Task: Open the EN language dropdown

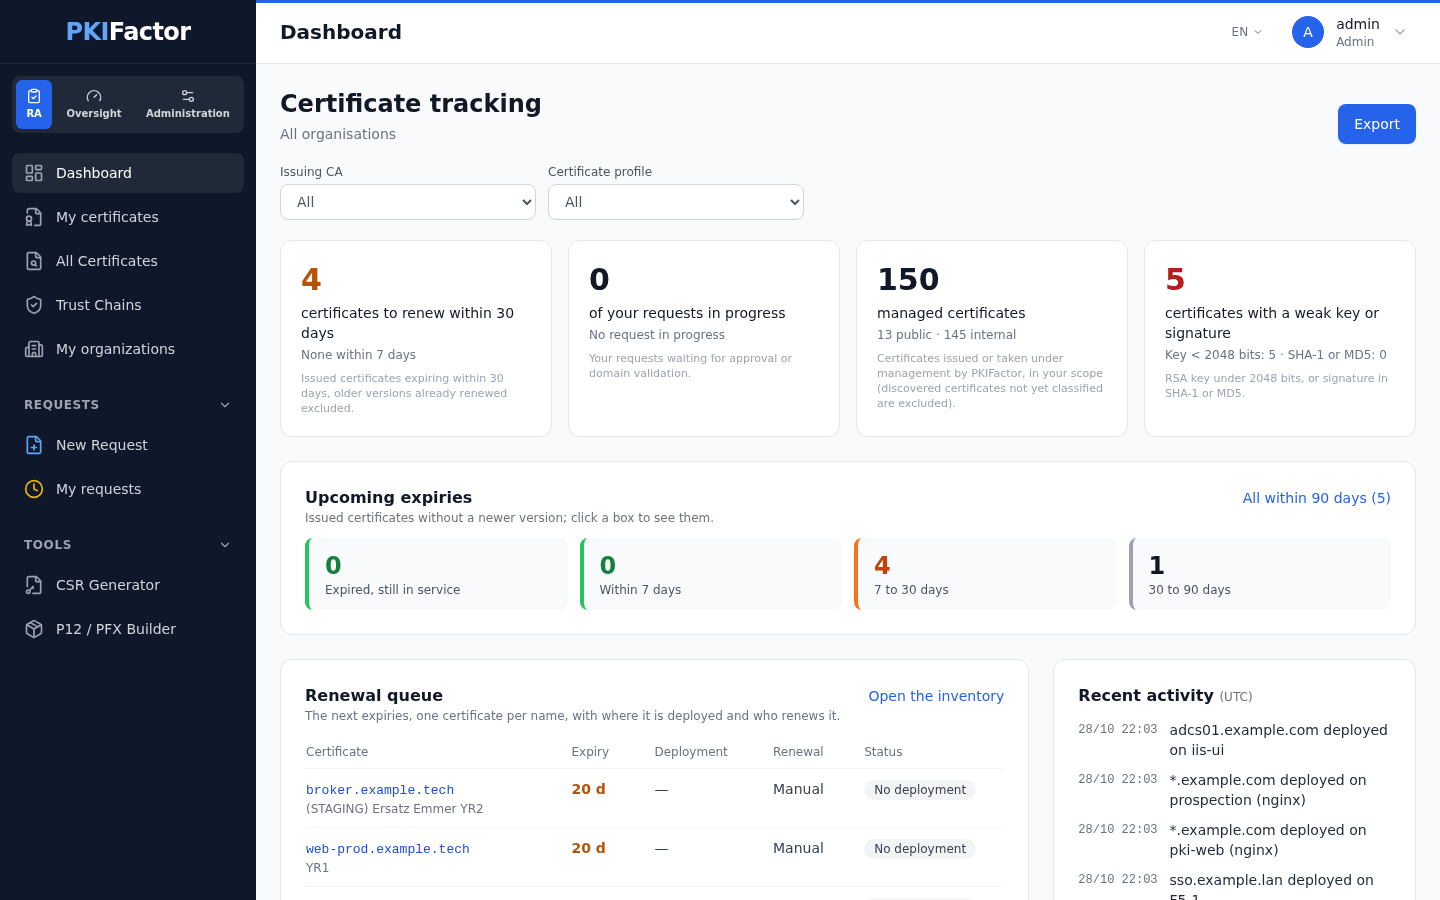Action: click(1247, 32)
